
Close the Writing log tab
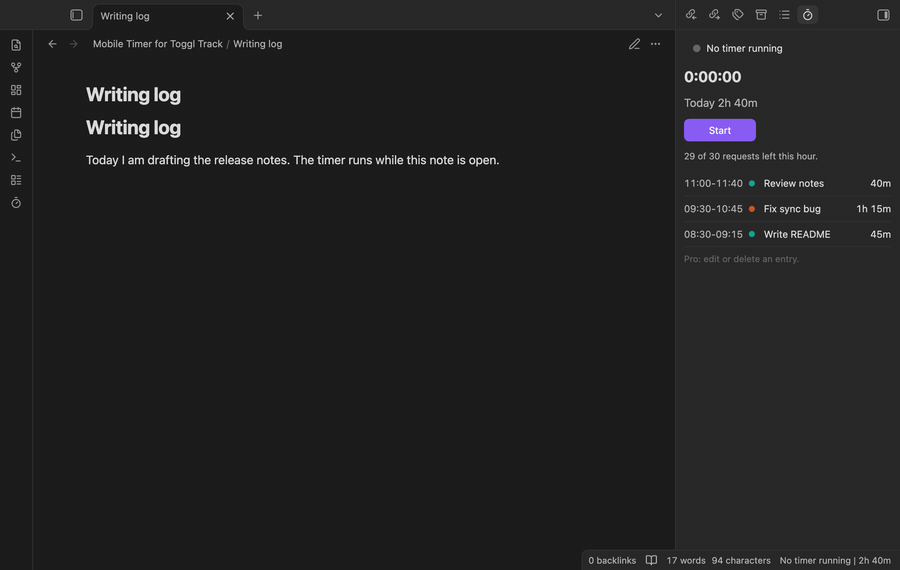click(x=230, y=16)
